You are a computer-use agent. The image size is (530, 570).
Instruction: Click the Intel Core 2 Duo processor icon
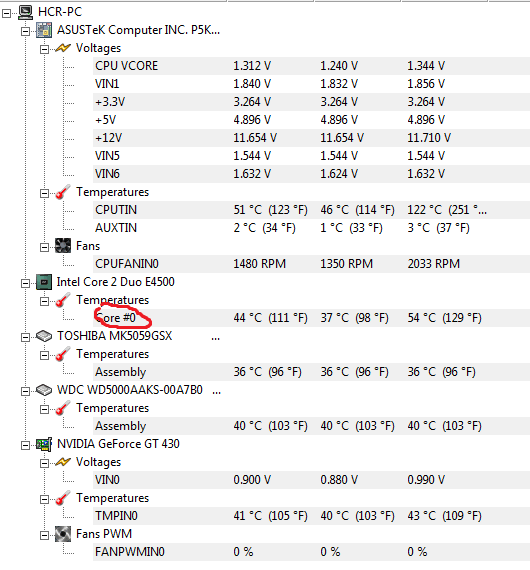(44, 282)
